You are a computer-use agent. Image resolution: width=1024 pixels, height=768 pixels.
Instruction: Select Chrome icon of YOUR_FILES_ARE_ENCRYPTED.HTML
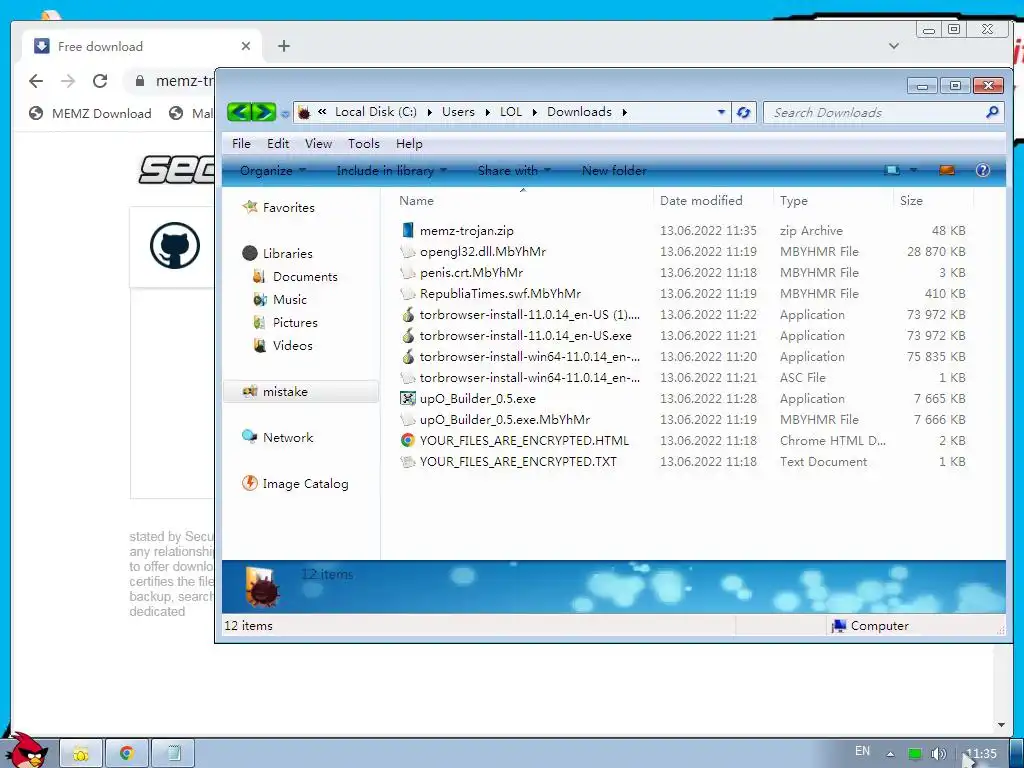tap(408, 440)
